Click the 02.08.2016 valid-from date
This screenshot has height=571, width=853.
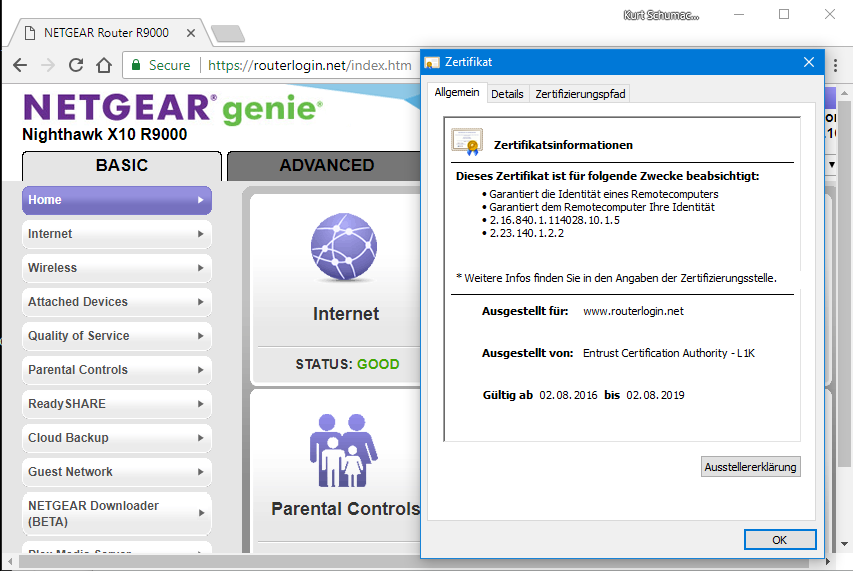coord(568,395)
